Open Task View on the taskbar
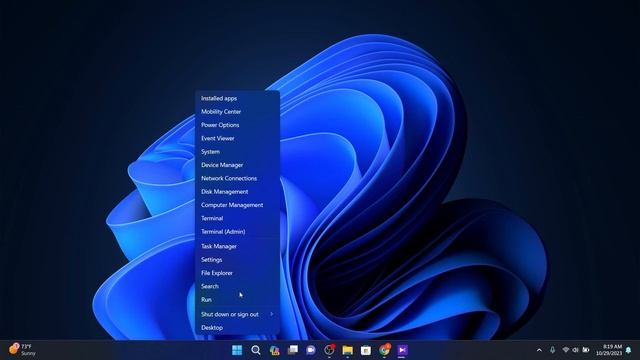This screenshot has height=360, width=640. click(x=293, y=350)
